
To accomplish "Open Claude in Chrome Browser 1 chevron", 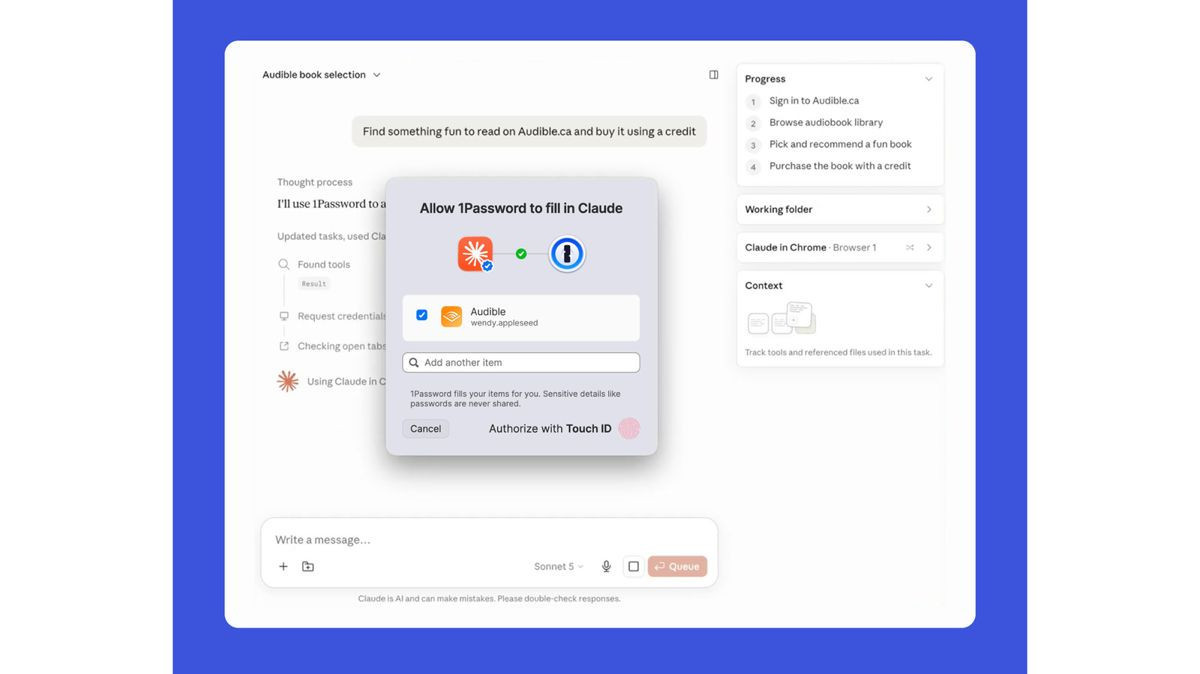I will [929, 247].
